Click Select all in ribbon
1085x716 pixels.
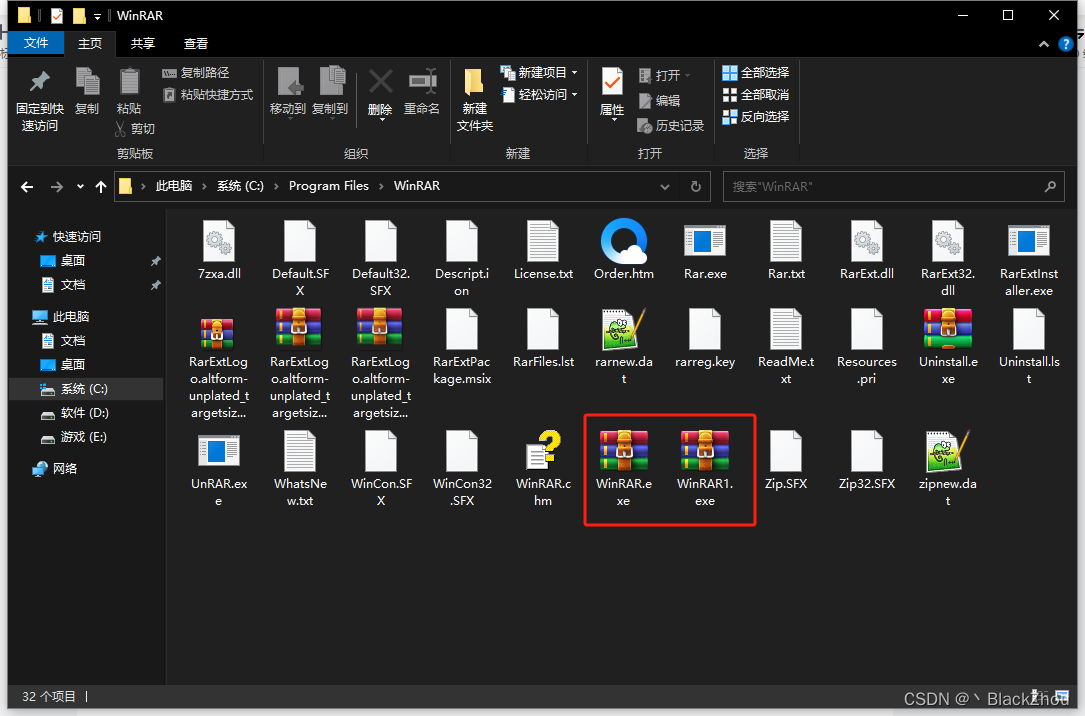click(x=756, y=73)
